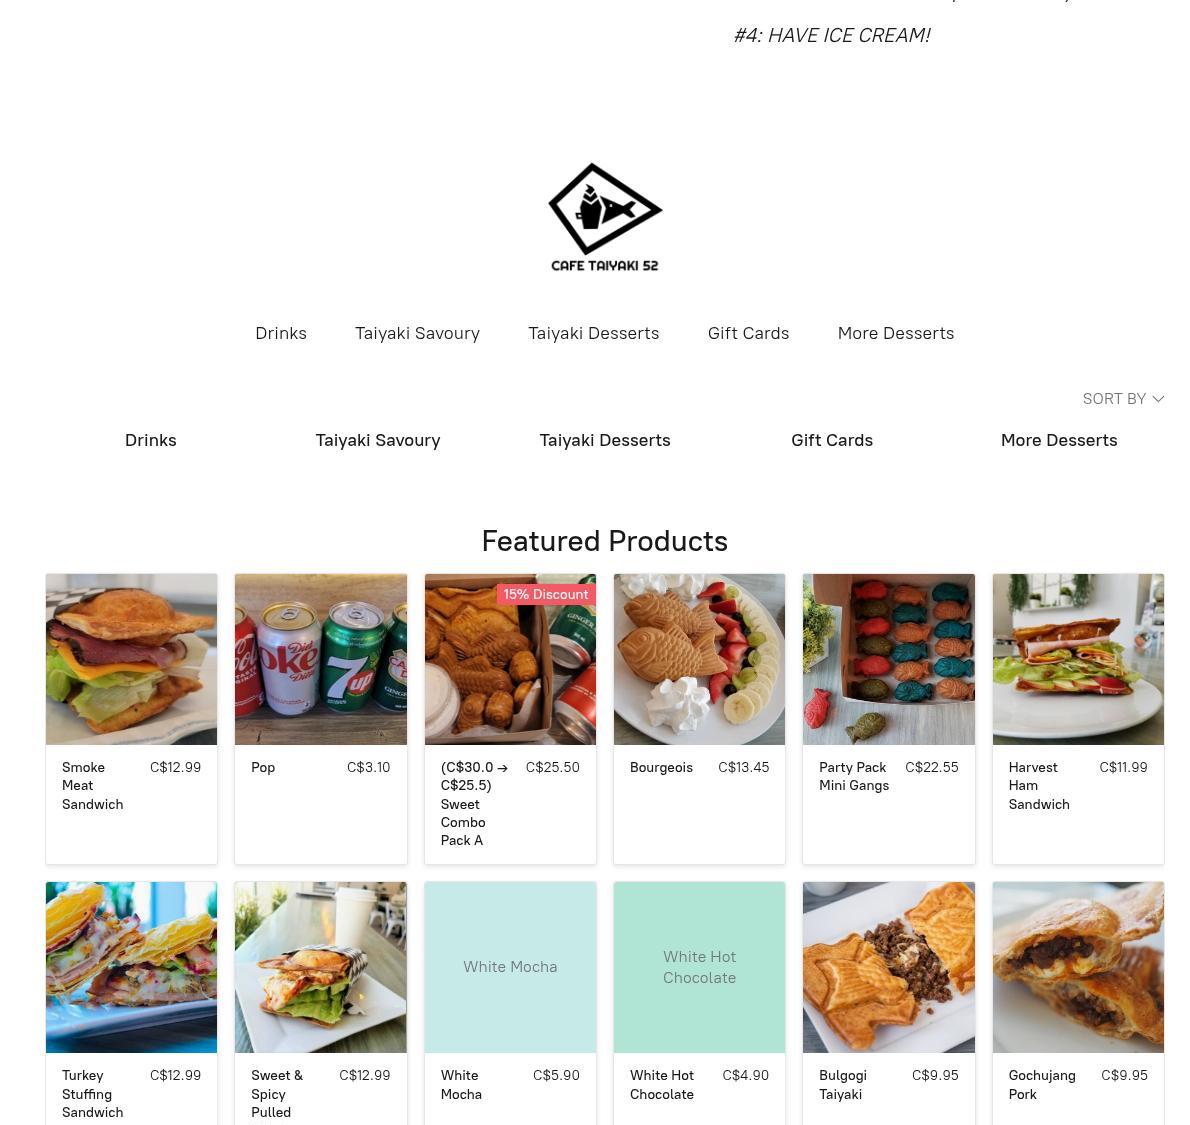Click the bold Gift Cards category link
The height and width of the screenshot is (1125, 1190).
[832, 440]
